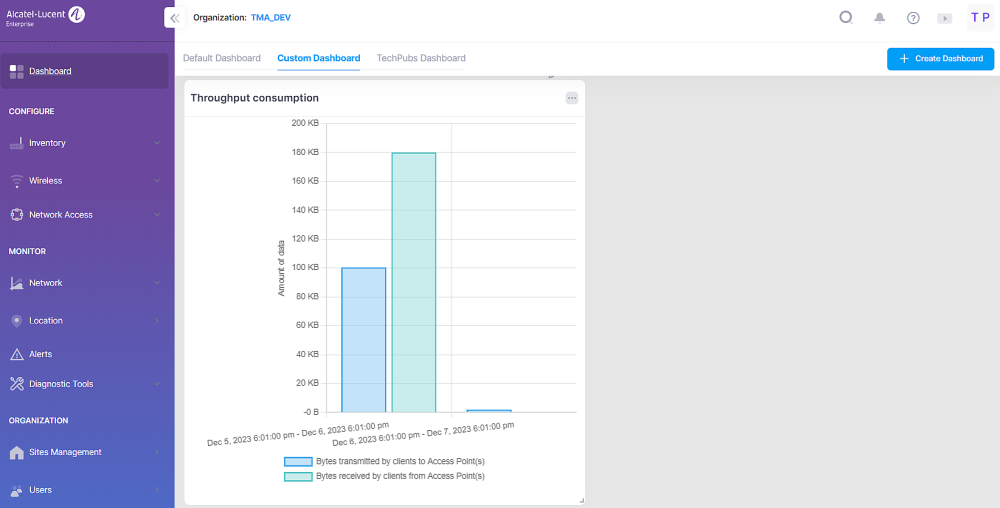1000x508 pixels.
Task: Open Alerts from the sidebar
Action: (x=41, y=354)
